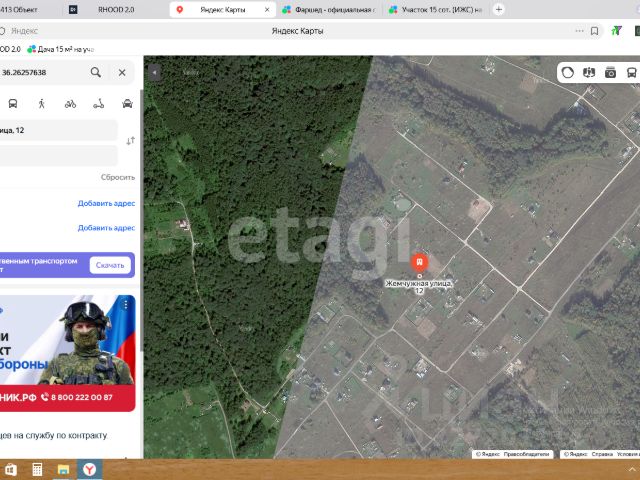Open the soldier advertisement banner
The height and width of the screenshot is (480, 640).
67,353
